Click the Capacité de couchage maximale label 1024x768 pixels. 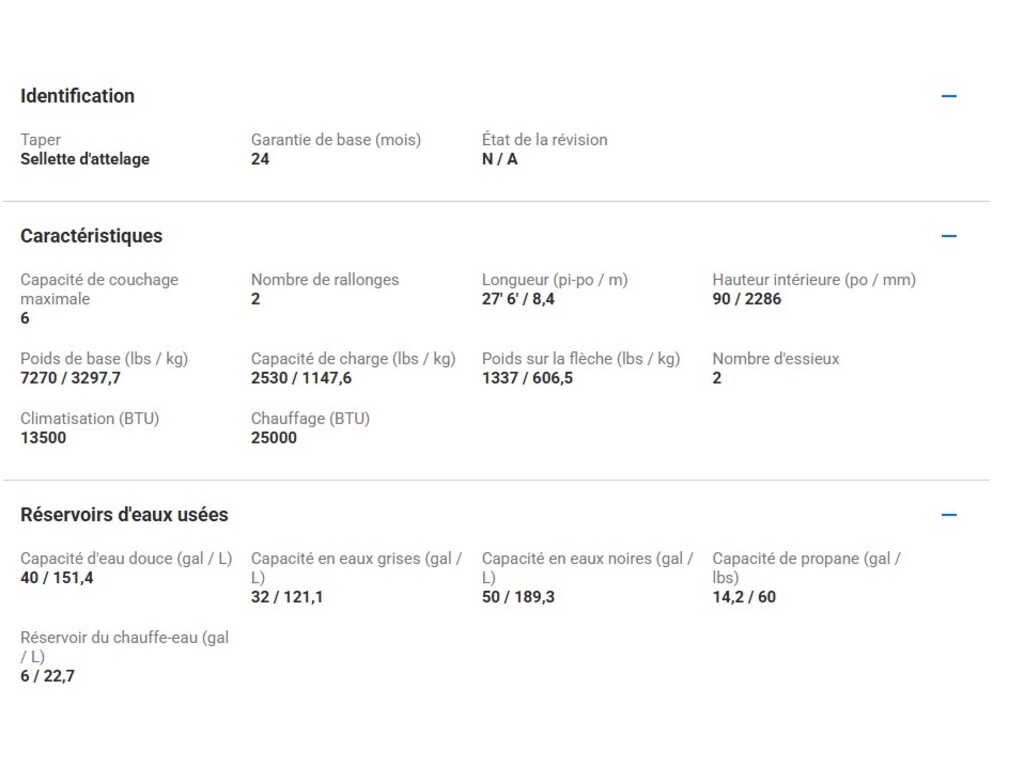(x=99, y=289)
